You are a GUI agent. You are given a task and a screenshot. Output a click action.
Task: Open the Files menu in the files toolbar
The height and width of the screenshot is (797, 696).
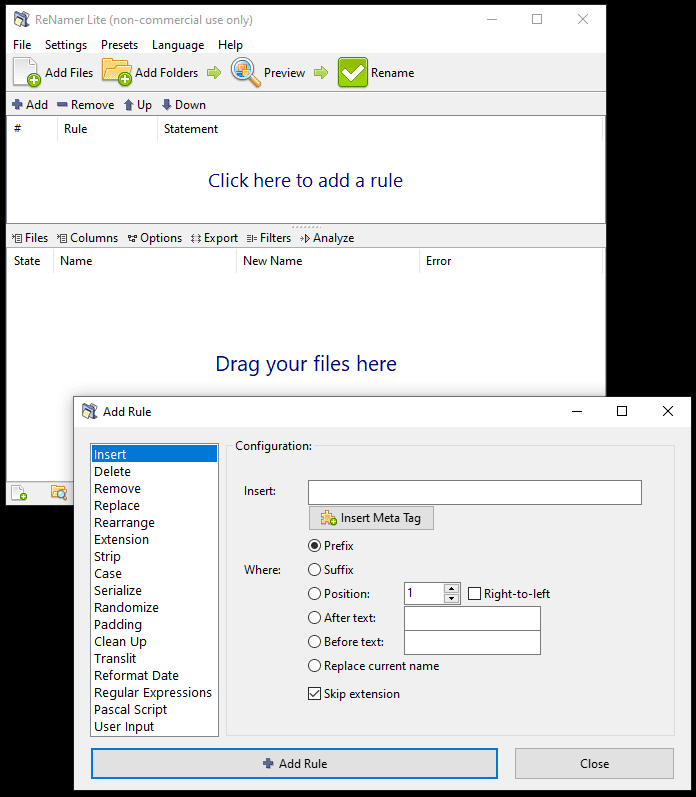30,238
